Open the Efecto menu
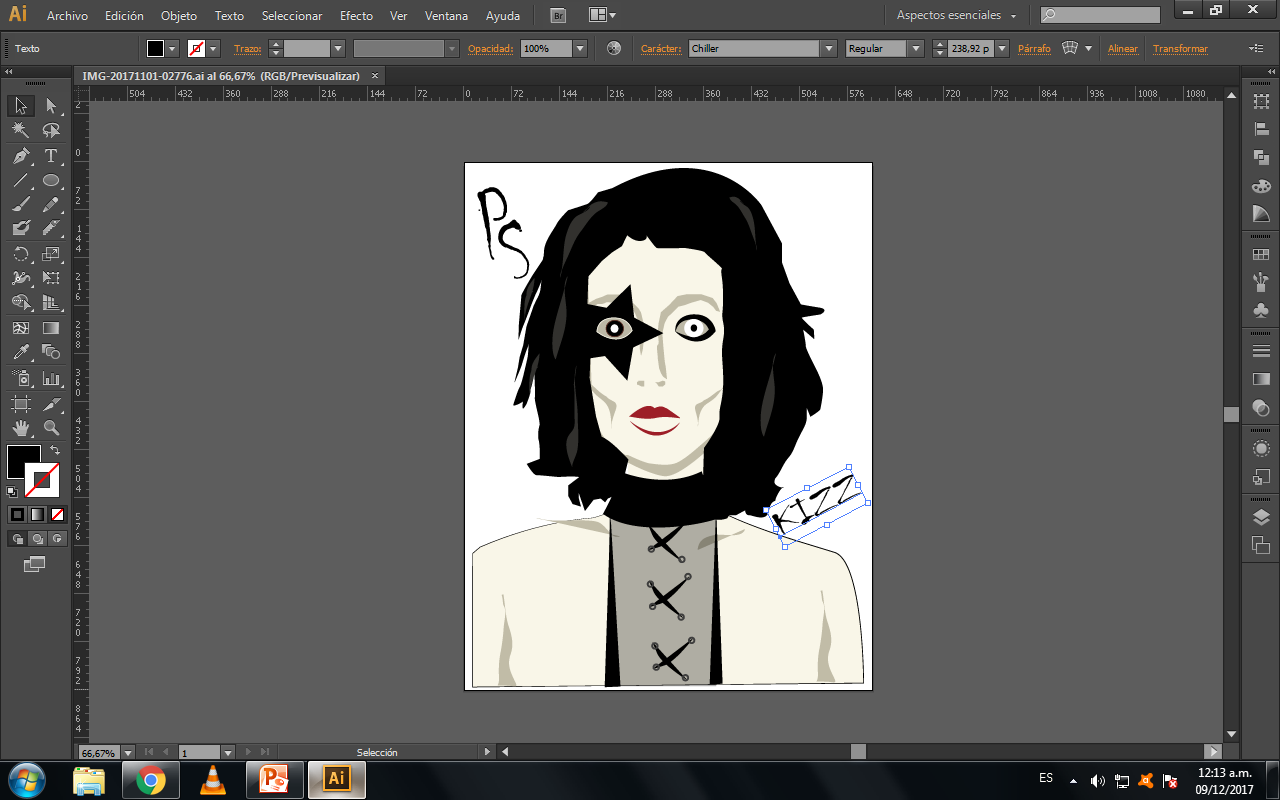The height and width of the screenshot is (800, 1280). [x=356, y=16]
